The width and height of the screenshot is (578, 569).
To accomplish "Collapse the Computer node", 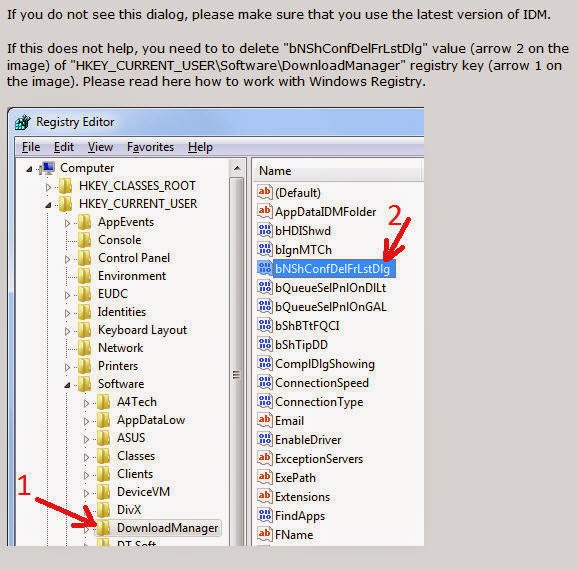I will coord(29,170).
